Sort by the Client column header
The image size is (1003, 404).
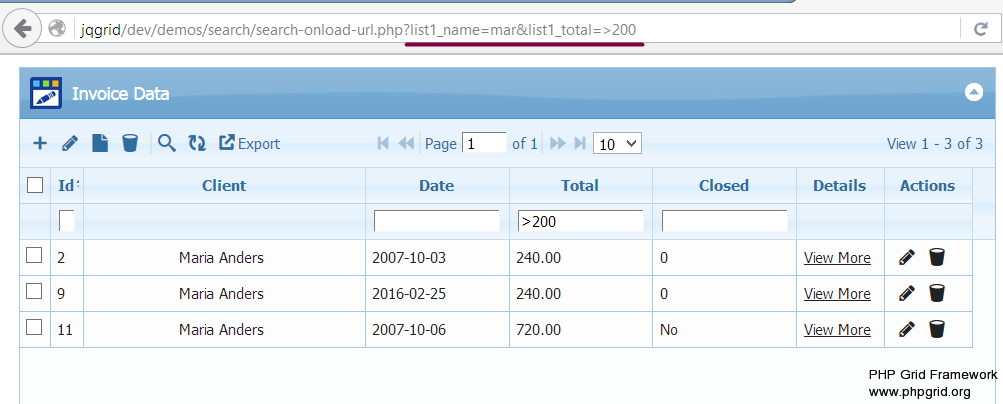tap(224, 185)
